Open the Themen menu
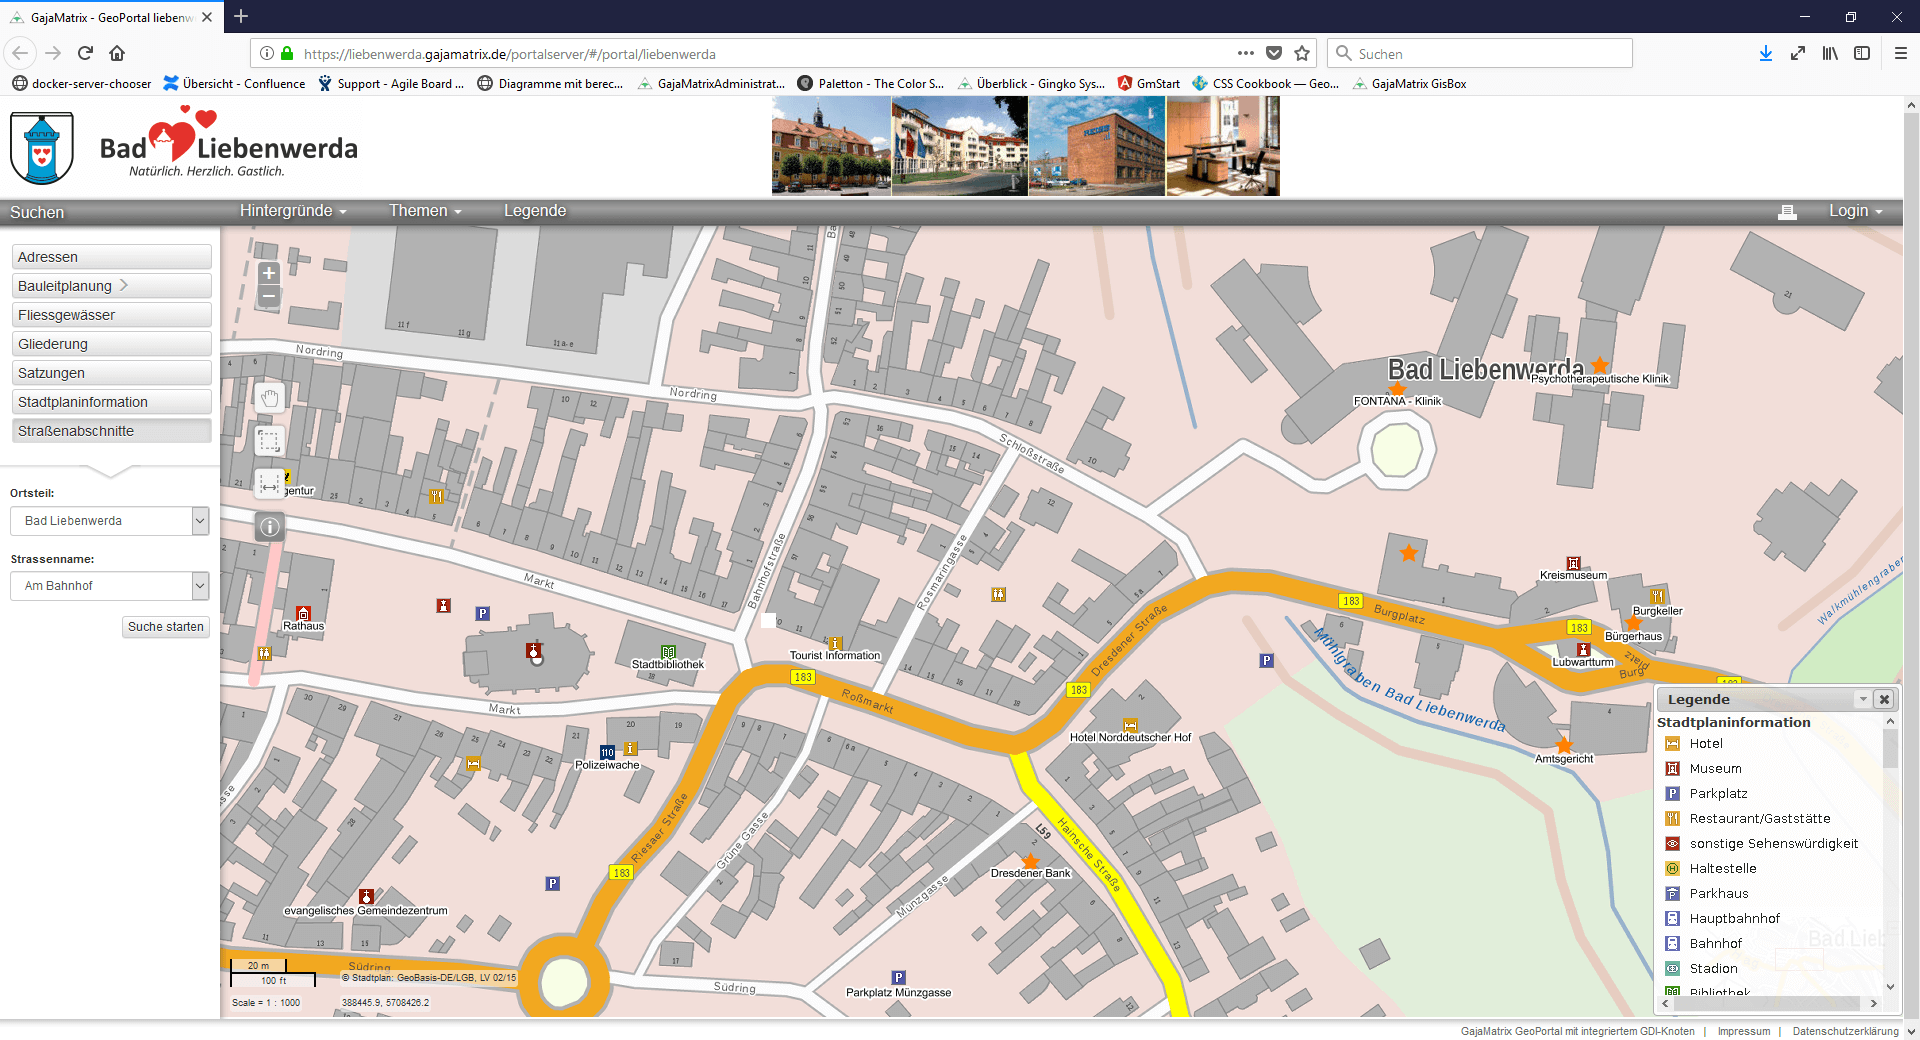Viewport: 1920px width, 1040px height. (x=424, y=211)
